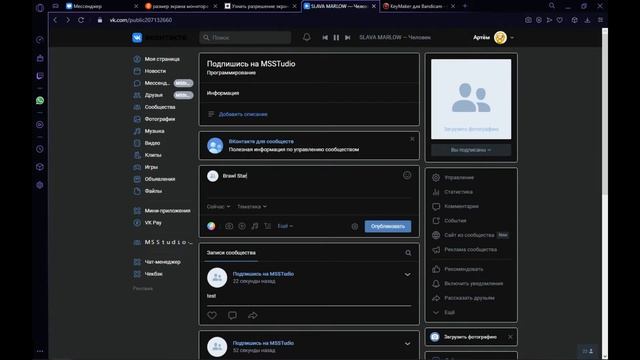This screenshot has height=360, width=640.
Task: Share the test post
Action: [253, 316]
